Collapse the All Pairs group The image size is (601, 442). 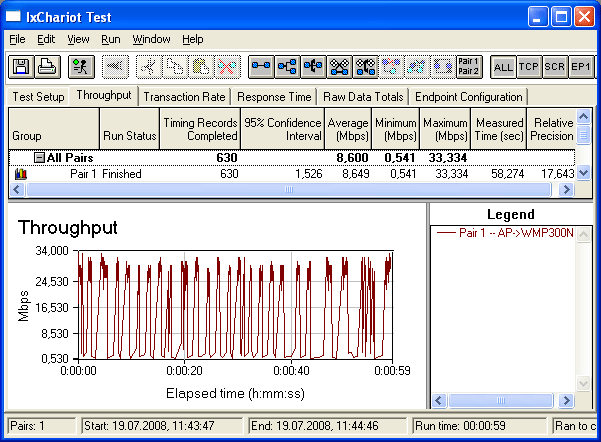(39, 158)
